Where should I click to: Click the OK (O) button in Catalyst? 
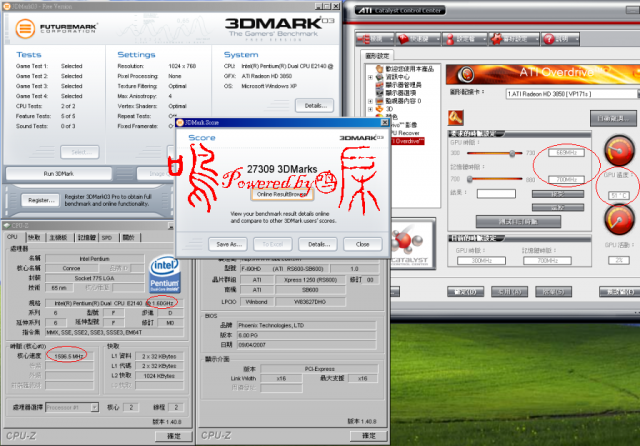tap(465, 292)
